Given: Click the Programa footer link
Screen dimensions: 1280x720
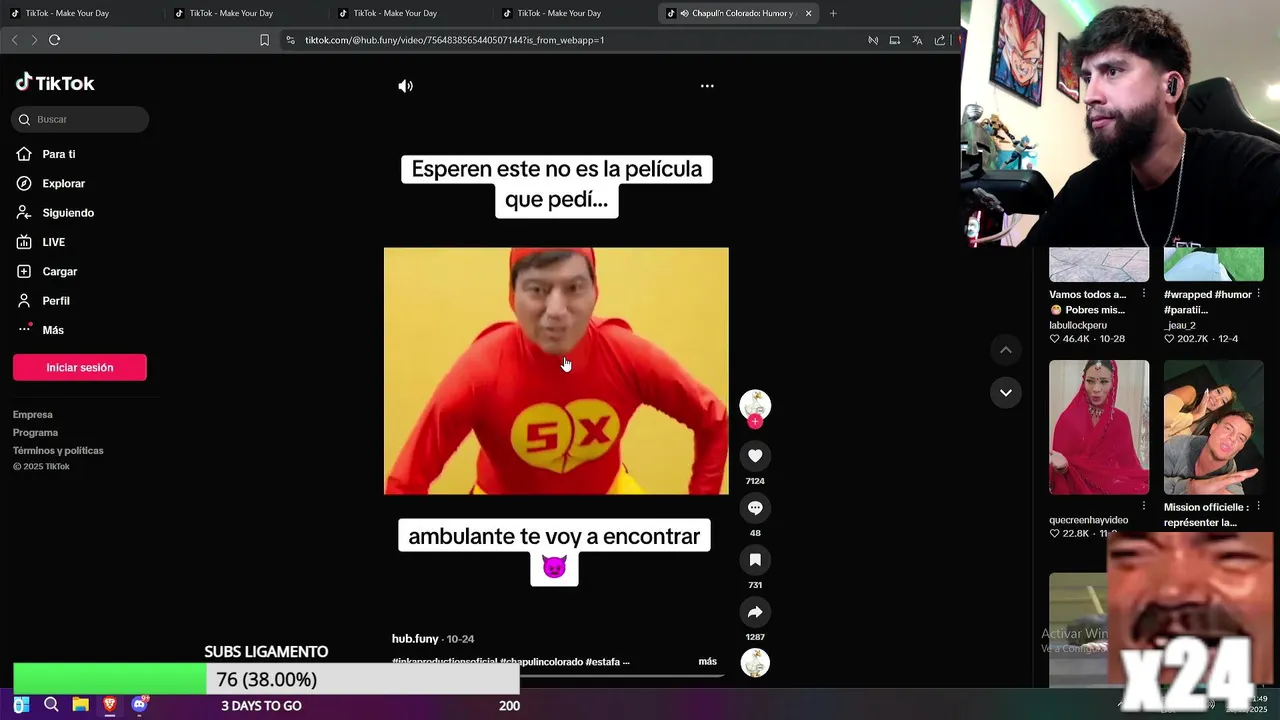Looking at the screenshot, I should 35,433.
